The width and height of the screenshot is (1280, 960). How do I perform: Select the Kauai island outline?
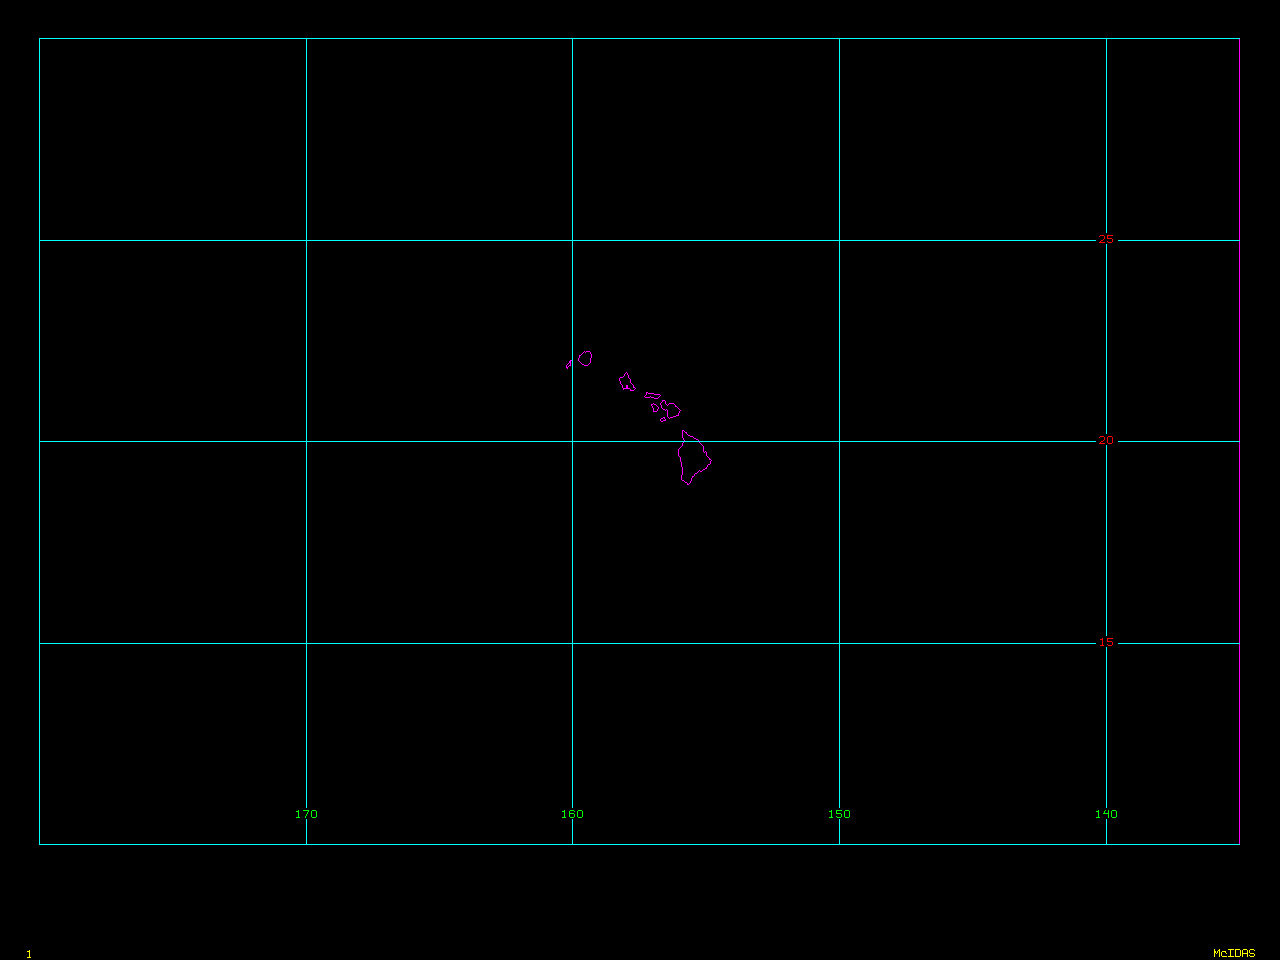585,358
